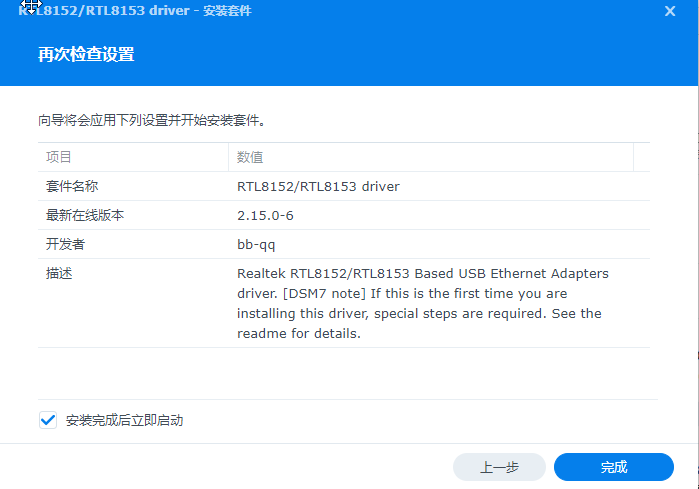
Task: Select the developer value bb-qq
Action: click(x=256, y=245)
